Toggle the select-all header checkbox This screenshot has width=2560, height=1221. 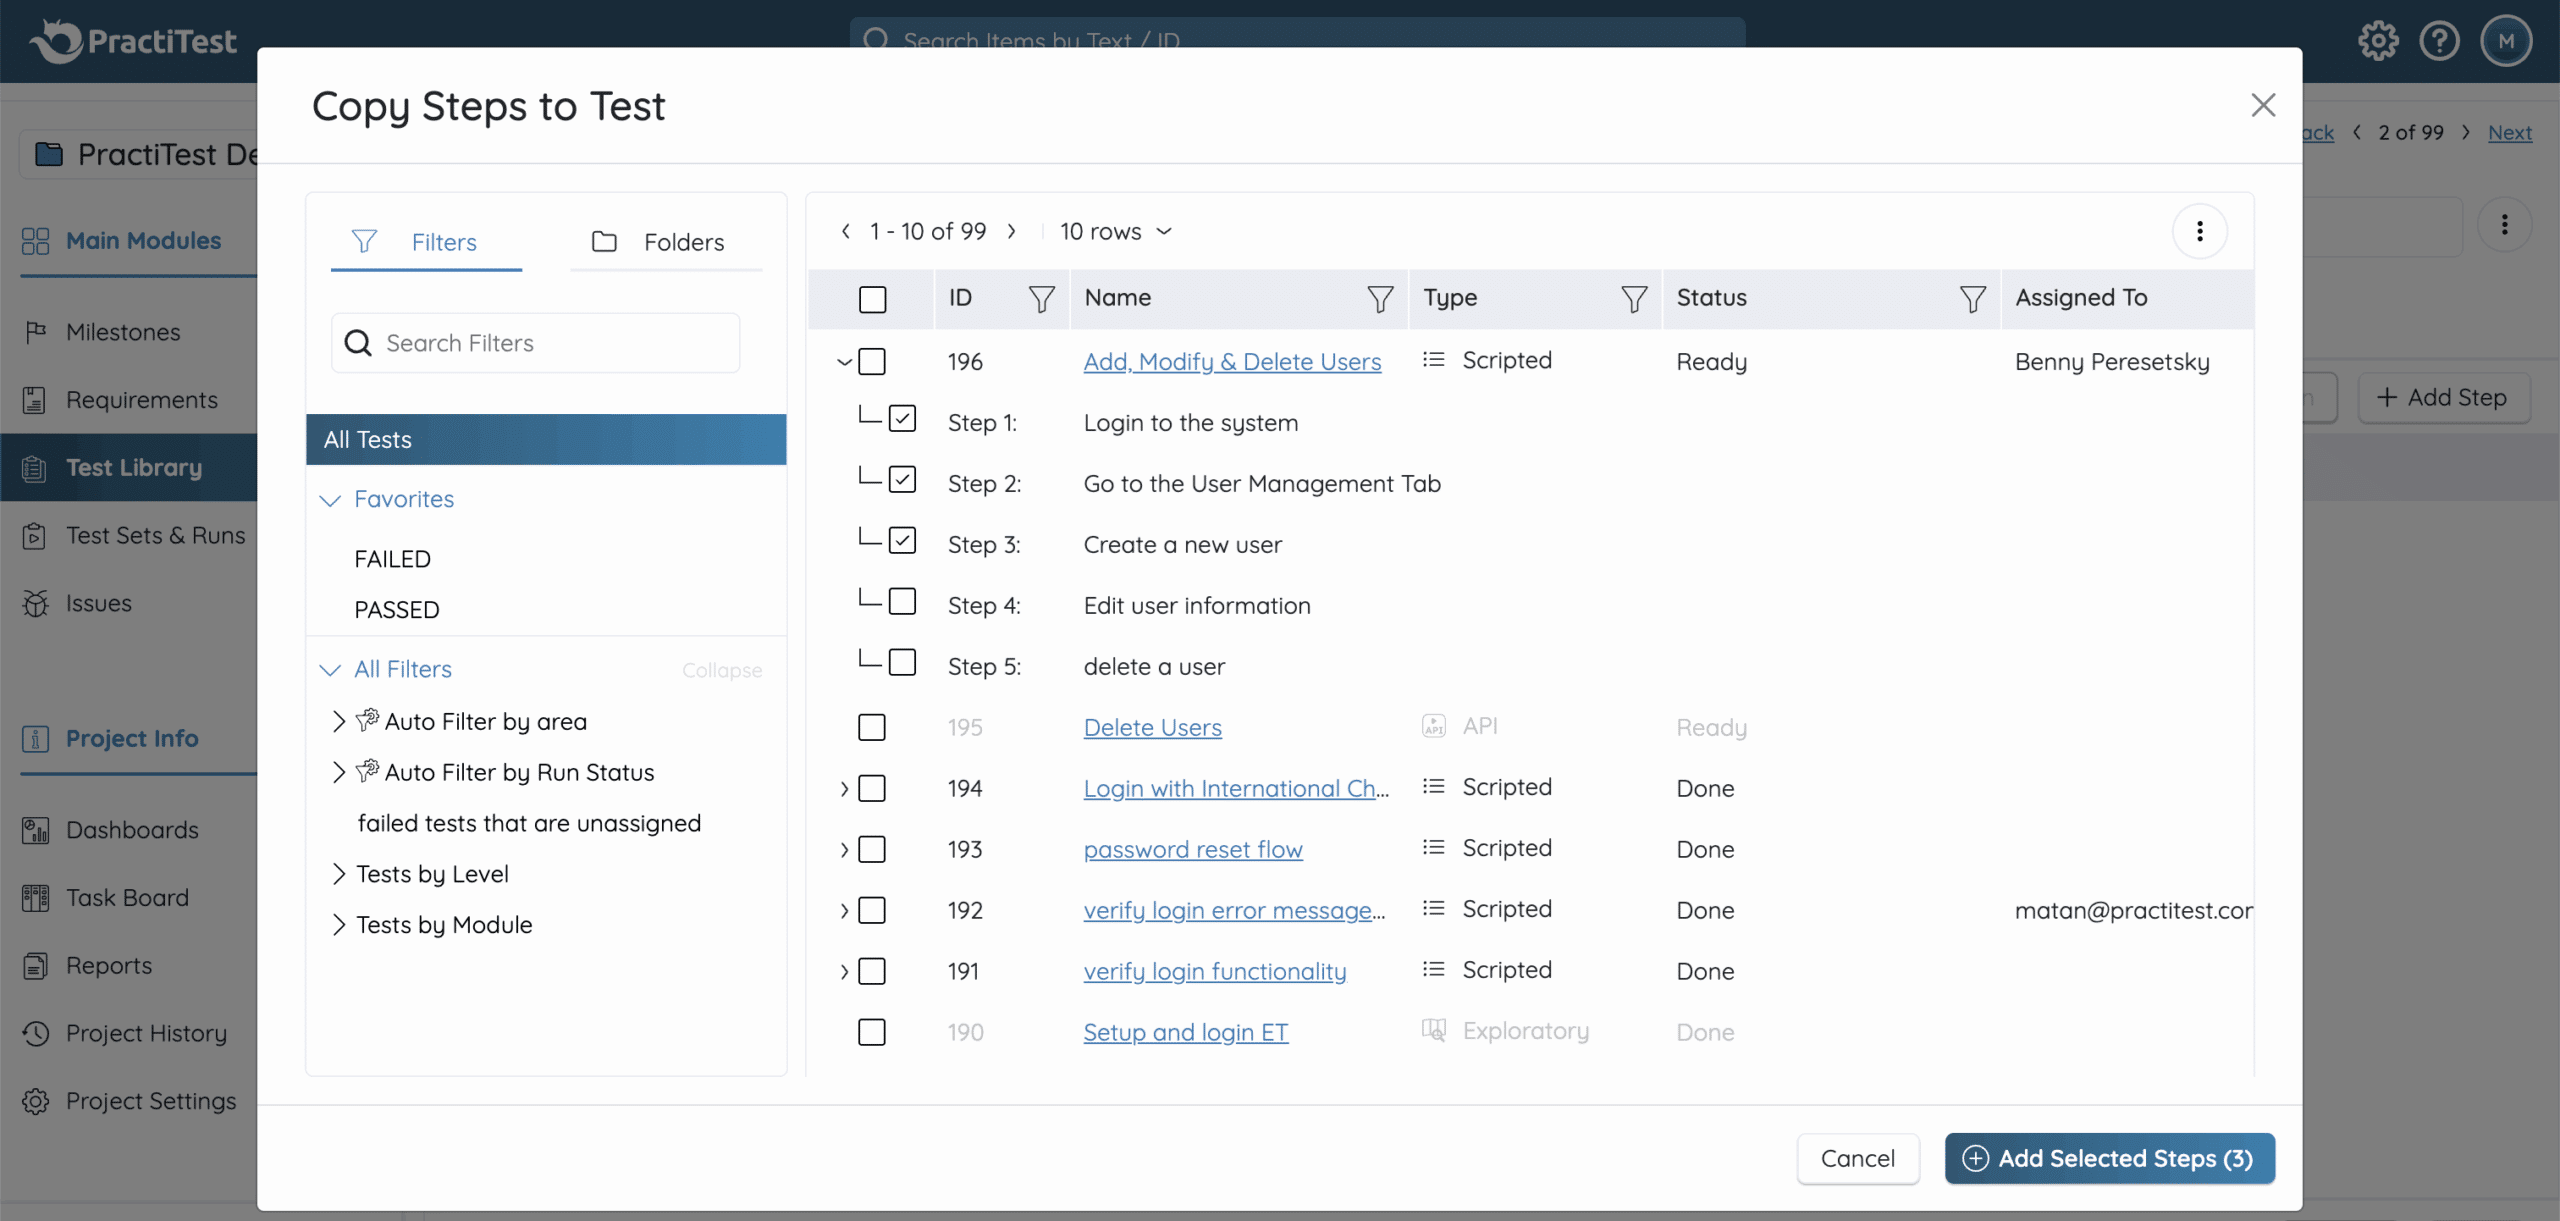[872, 299]
